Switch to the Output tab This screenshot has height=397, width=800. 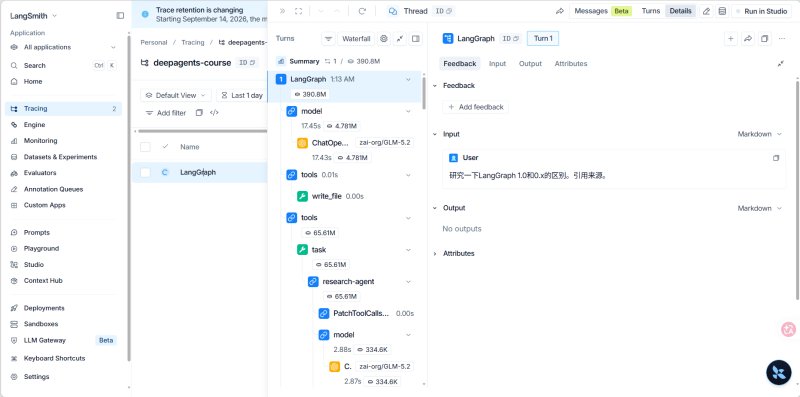pos(530,64)
